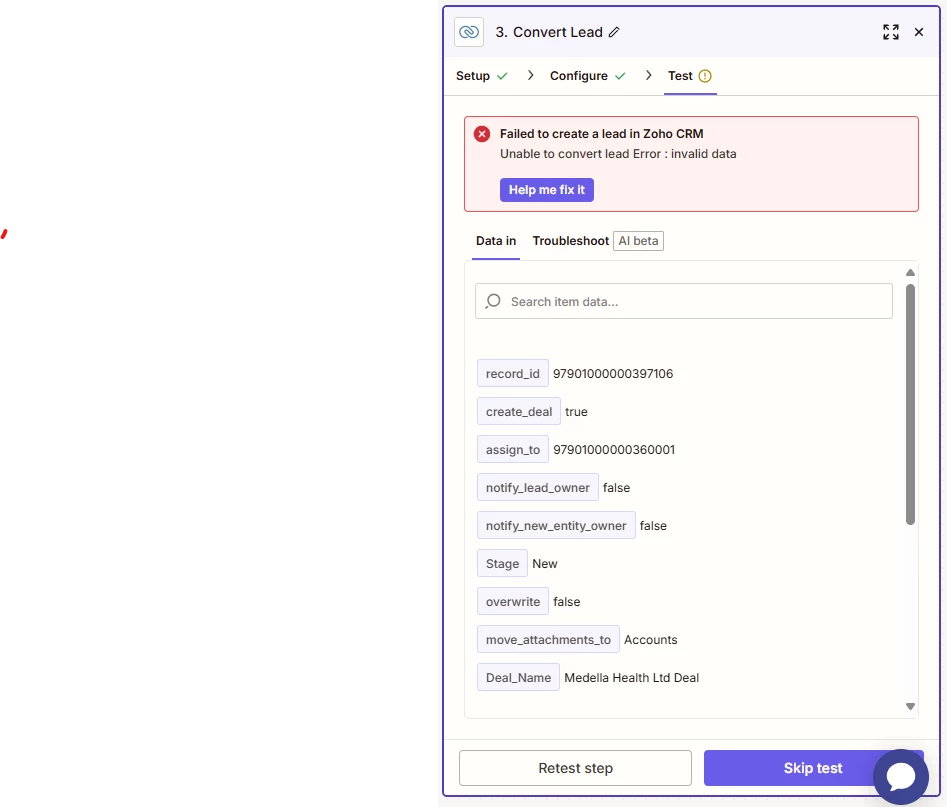Select the Stage value New
Image resolution: width=947 pixels, height=807 pixels.
(x=544, y=564)
